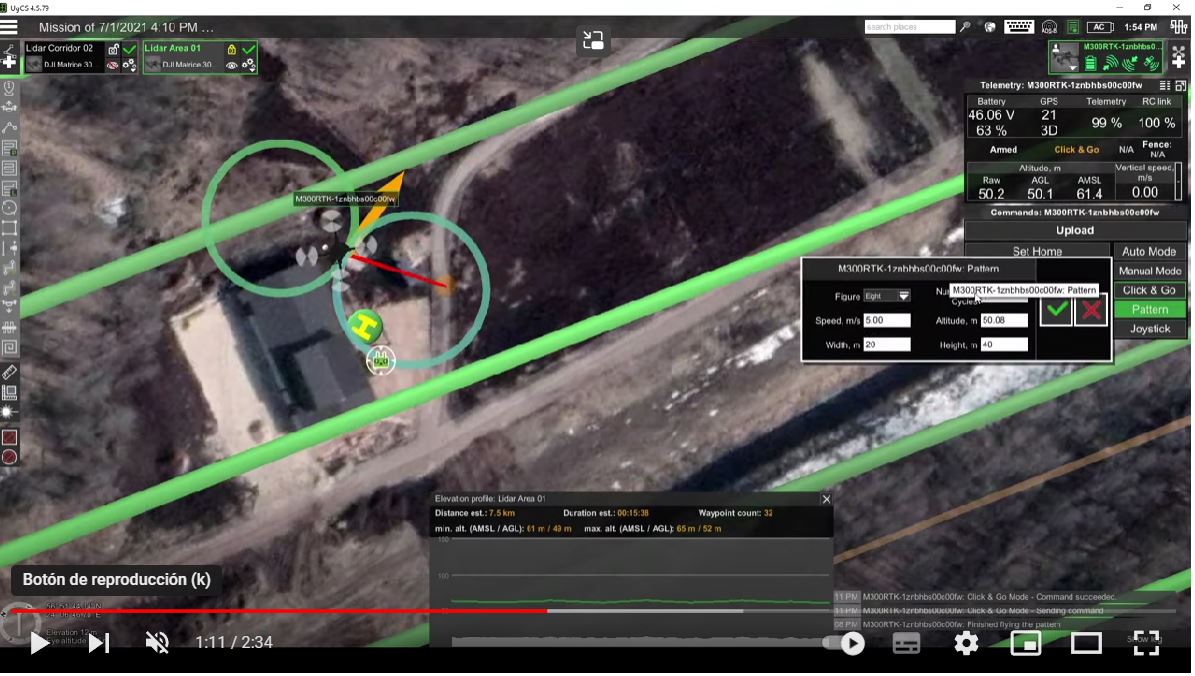Toggle video autoplay switch
Viewport: 1195px width, 676px height.
tap(844, 644)
